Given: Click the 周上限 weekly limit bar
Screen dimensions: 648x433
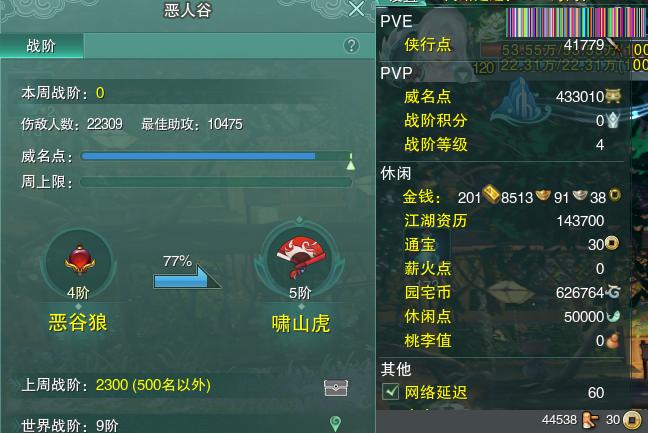Looking at the screenshot, I should (216, 182).
